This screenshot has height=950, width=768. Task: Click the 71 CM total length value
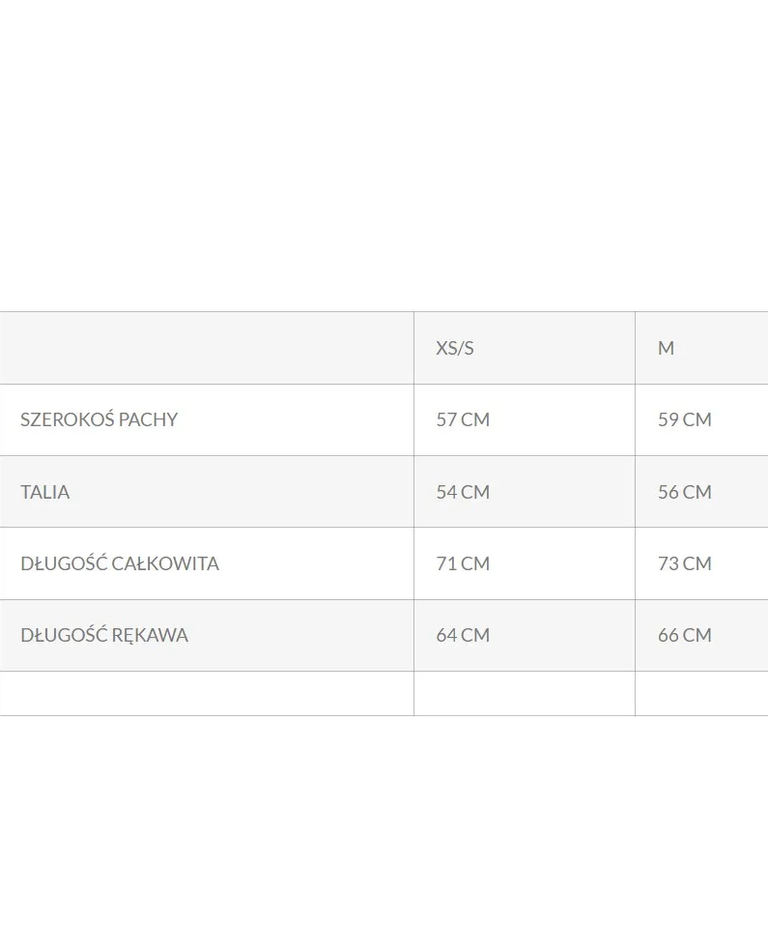[463, 564]
